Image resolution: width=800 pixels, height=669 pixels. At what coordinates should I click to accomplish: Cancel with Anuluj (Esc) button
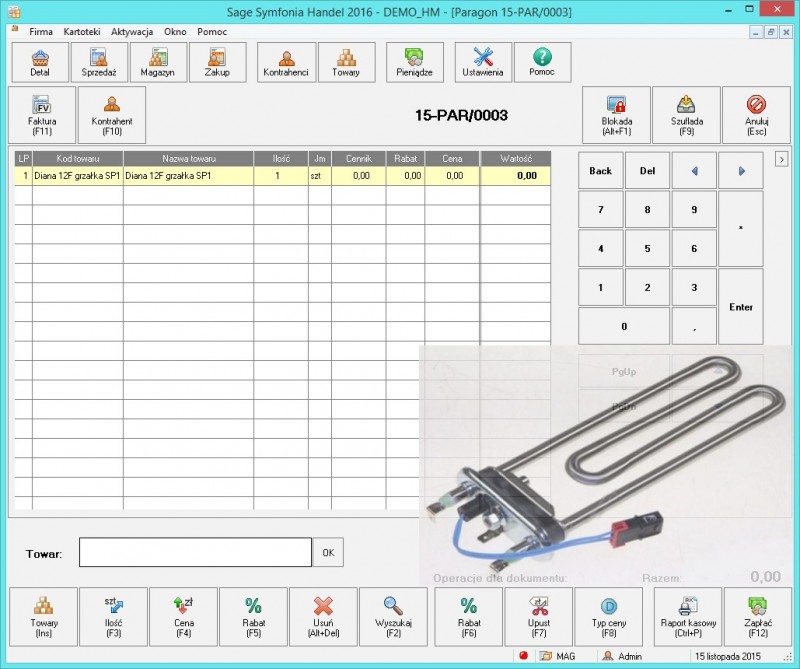click(x=756, y=115)
